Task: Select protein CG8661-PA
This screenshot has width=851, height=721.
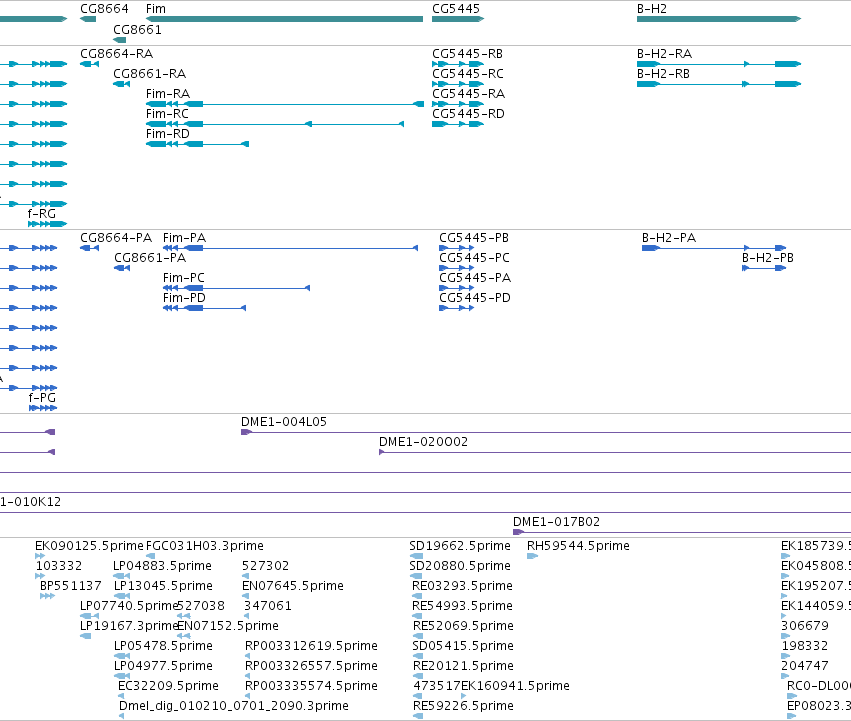Action: [x=150, y=258]
